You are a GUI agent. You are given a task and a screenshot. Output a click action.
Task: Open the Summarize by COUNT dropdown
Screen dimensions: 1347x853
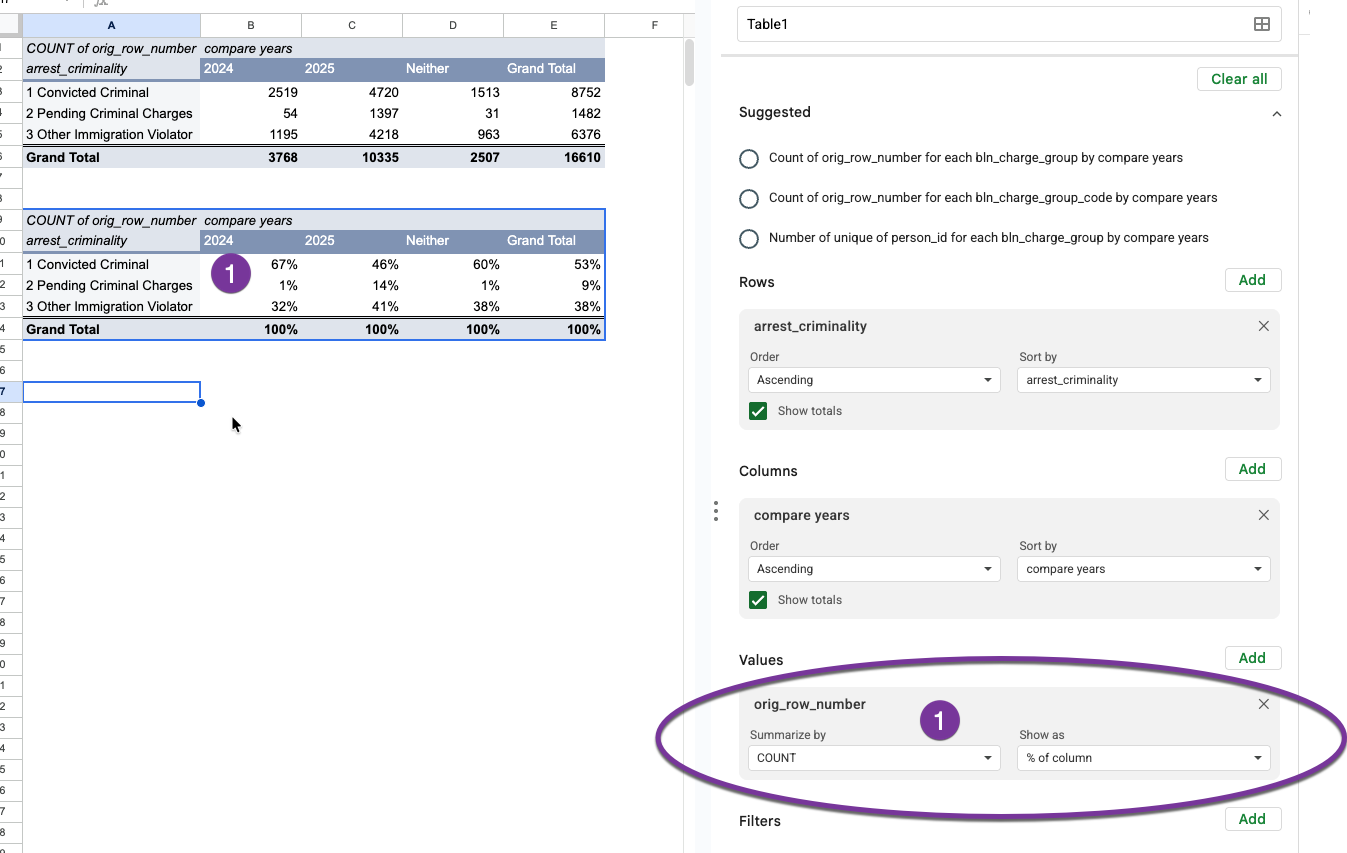873,758
